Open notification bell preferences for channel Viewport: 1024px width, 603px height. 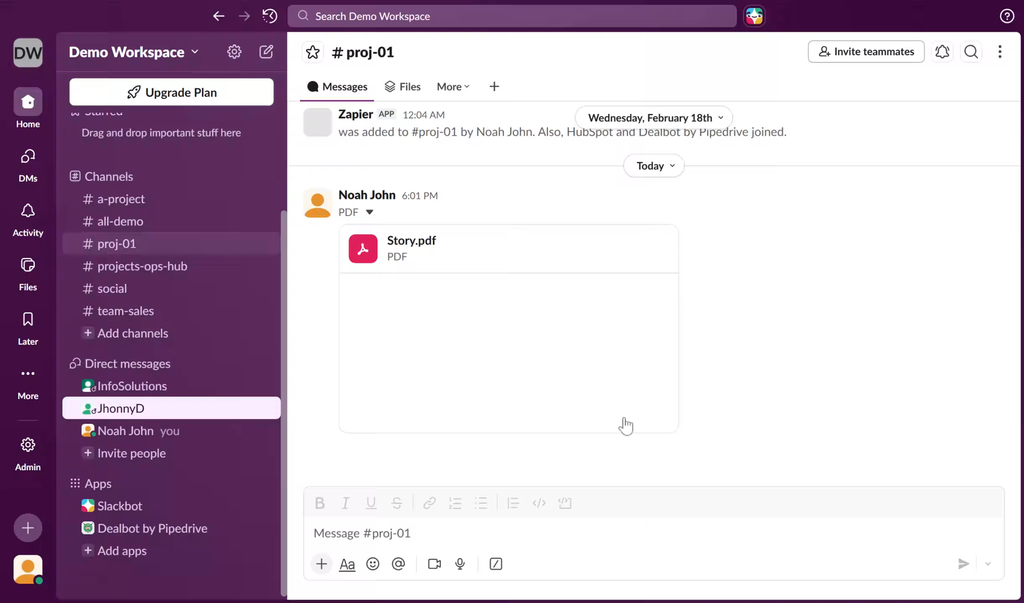[942, 52]
